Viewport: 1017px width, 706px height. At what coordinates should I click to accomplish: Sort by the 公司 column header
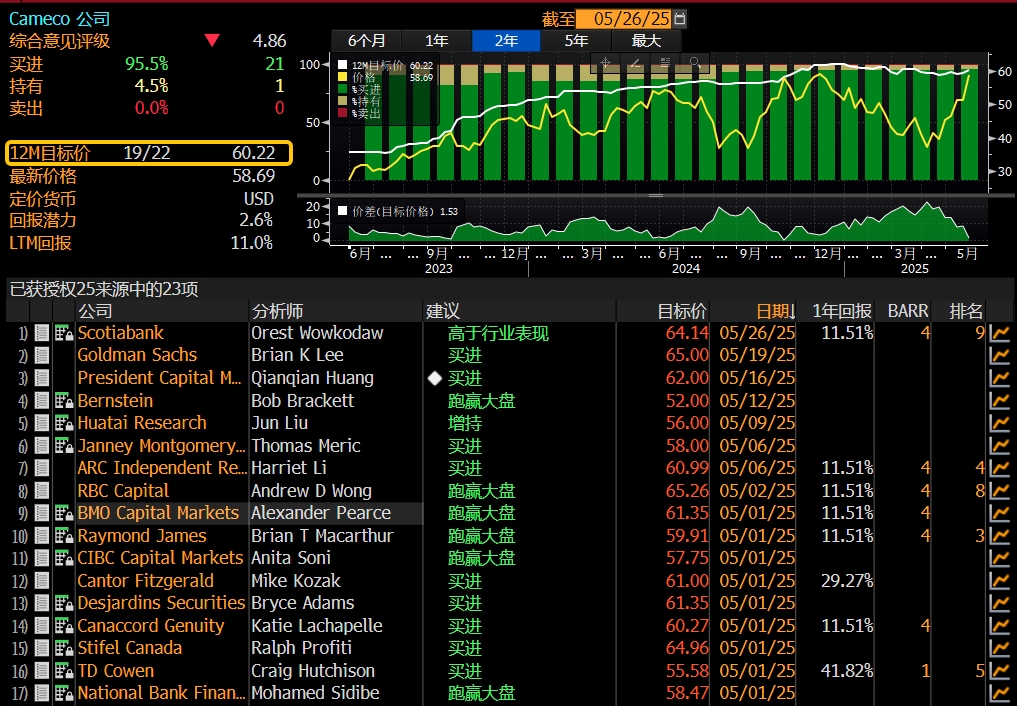point(95,311)
